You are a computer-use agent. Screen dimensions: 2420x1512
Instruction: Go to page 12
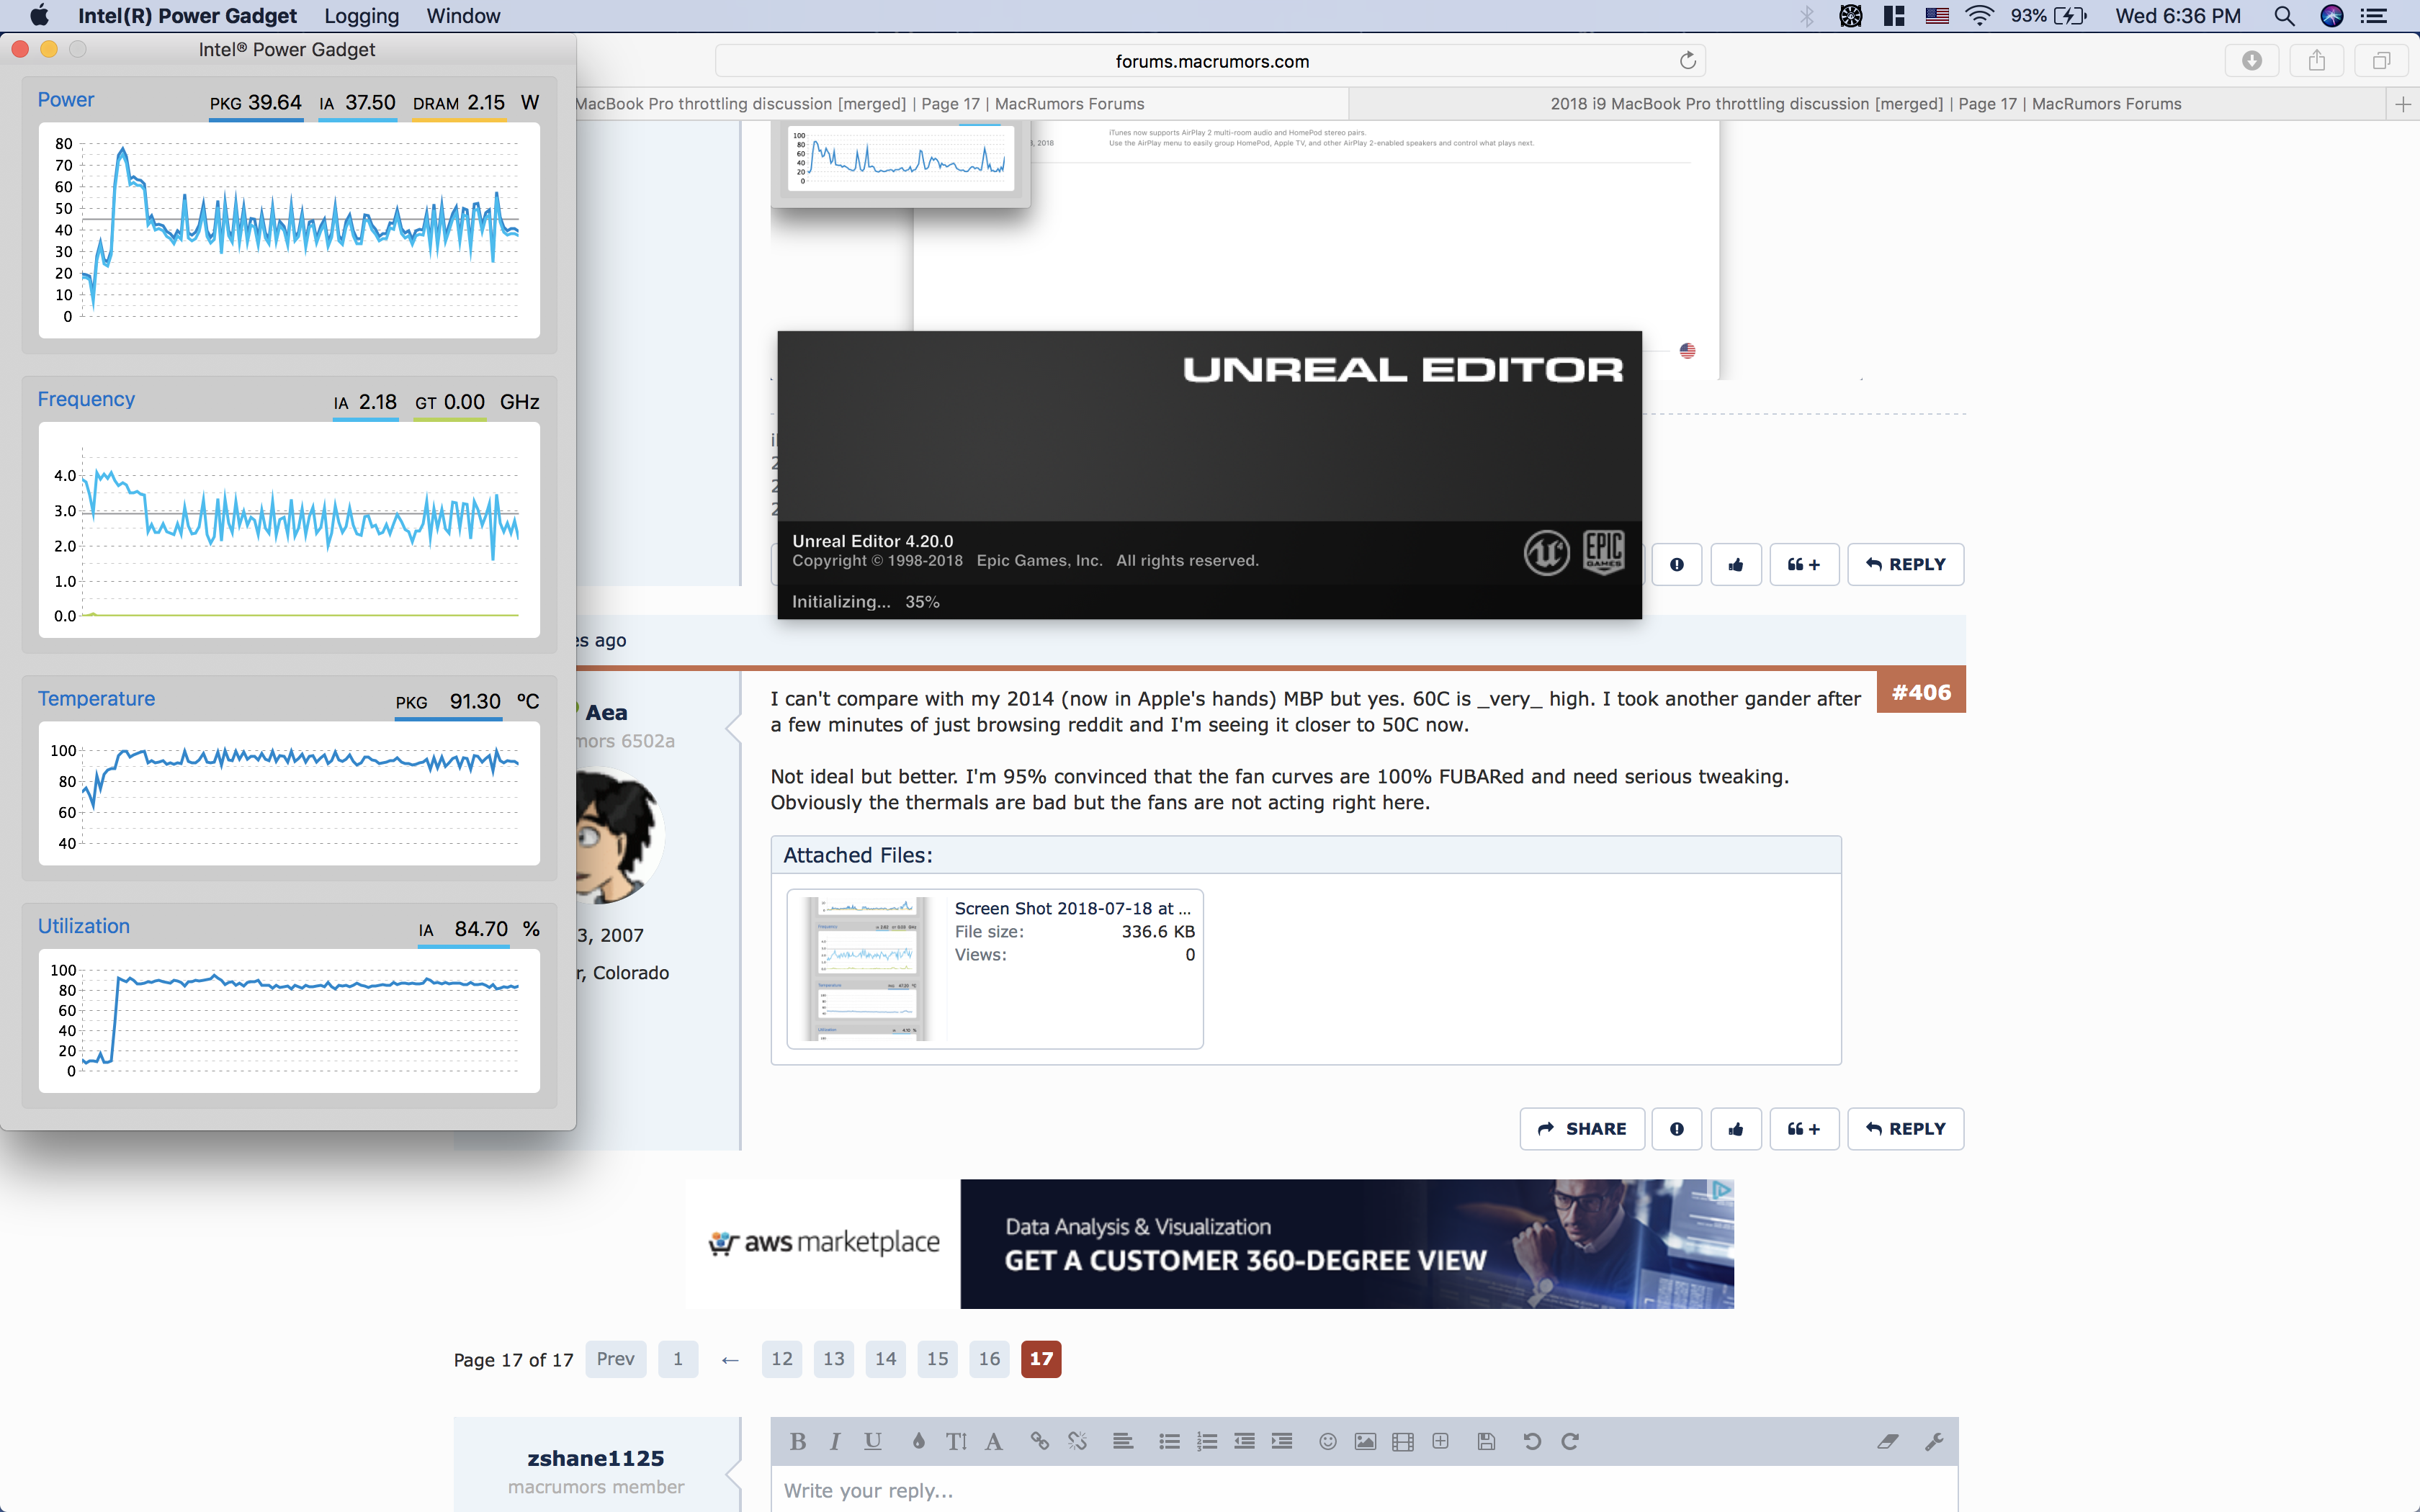(782, 1359)
